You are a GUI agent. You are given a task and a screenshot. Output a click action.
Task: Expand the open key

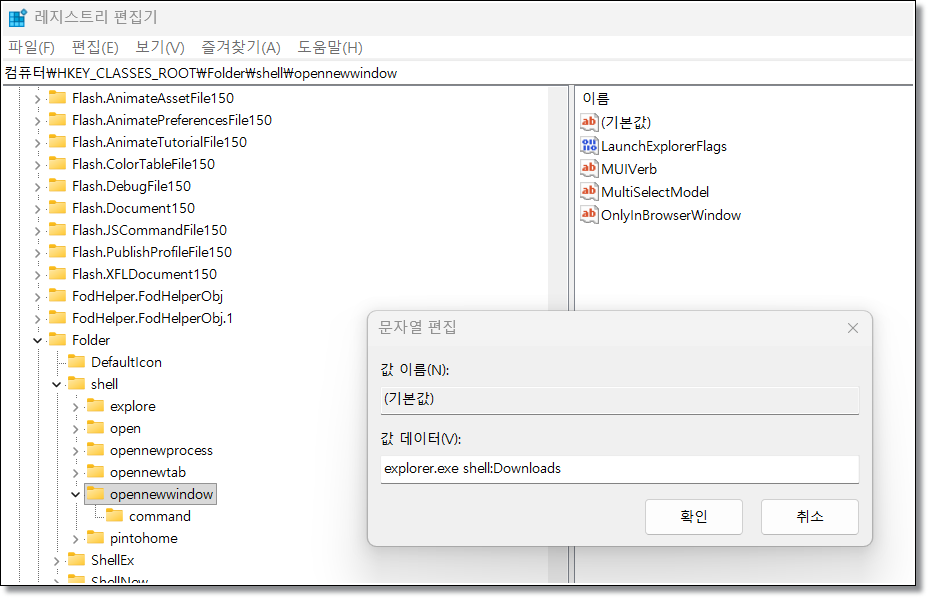tap(75, 429)
